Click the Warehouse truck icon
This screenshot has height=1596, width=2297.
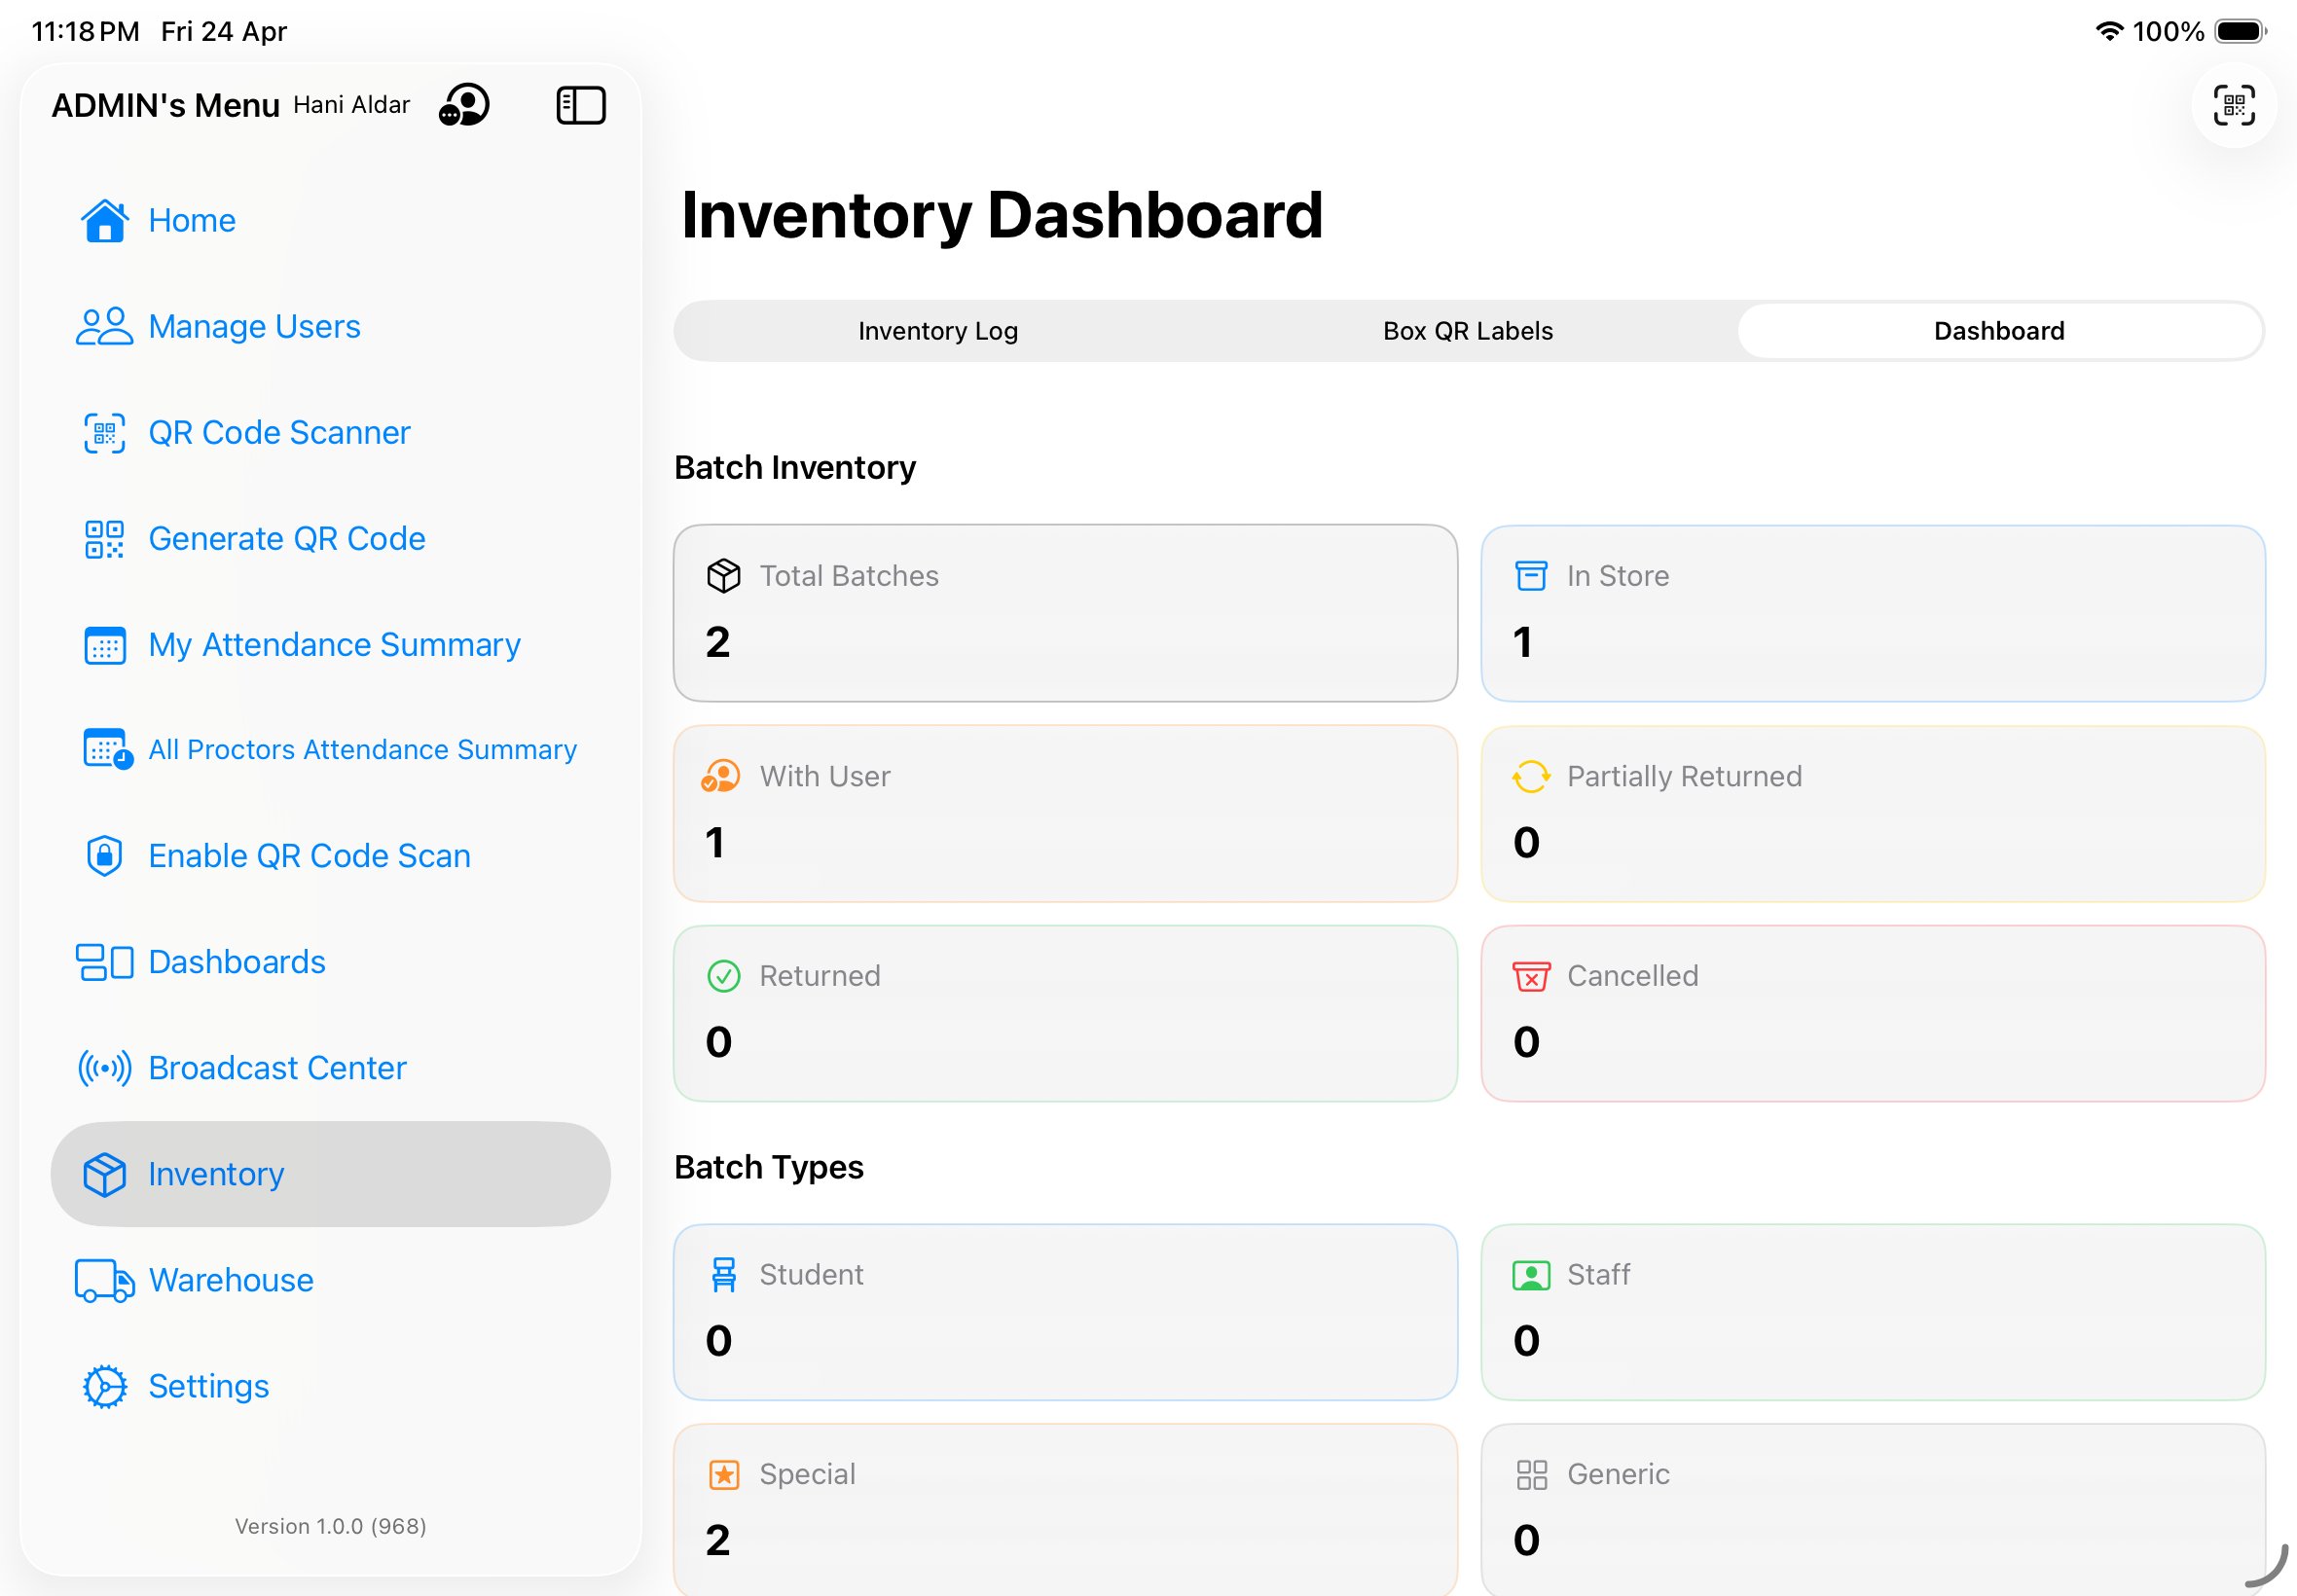[x=103, y=1280]
